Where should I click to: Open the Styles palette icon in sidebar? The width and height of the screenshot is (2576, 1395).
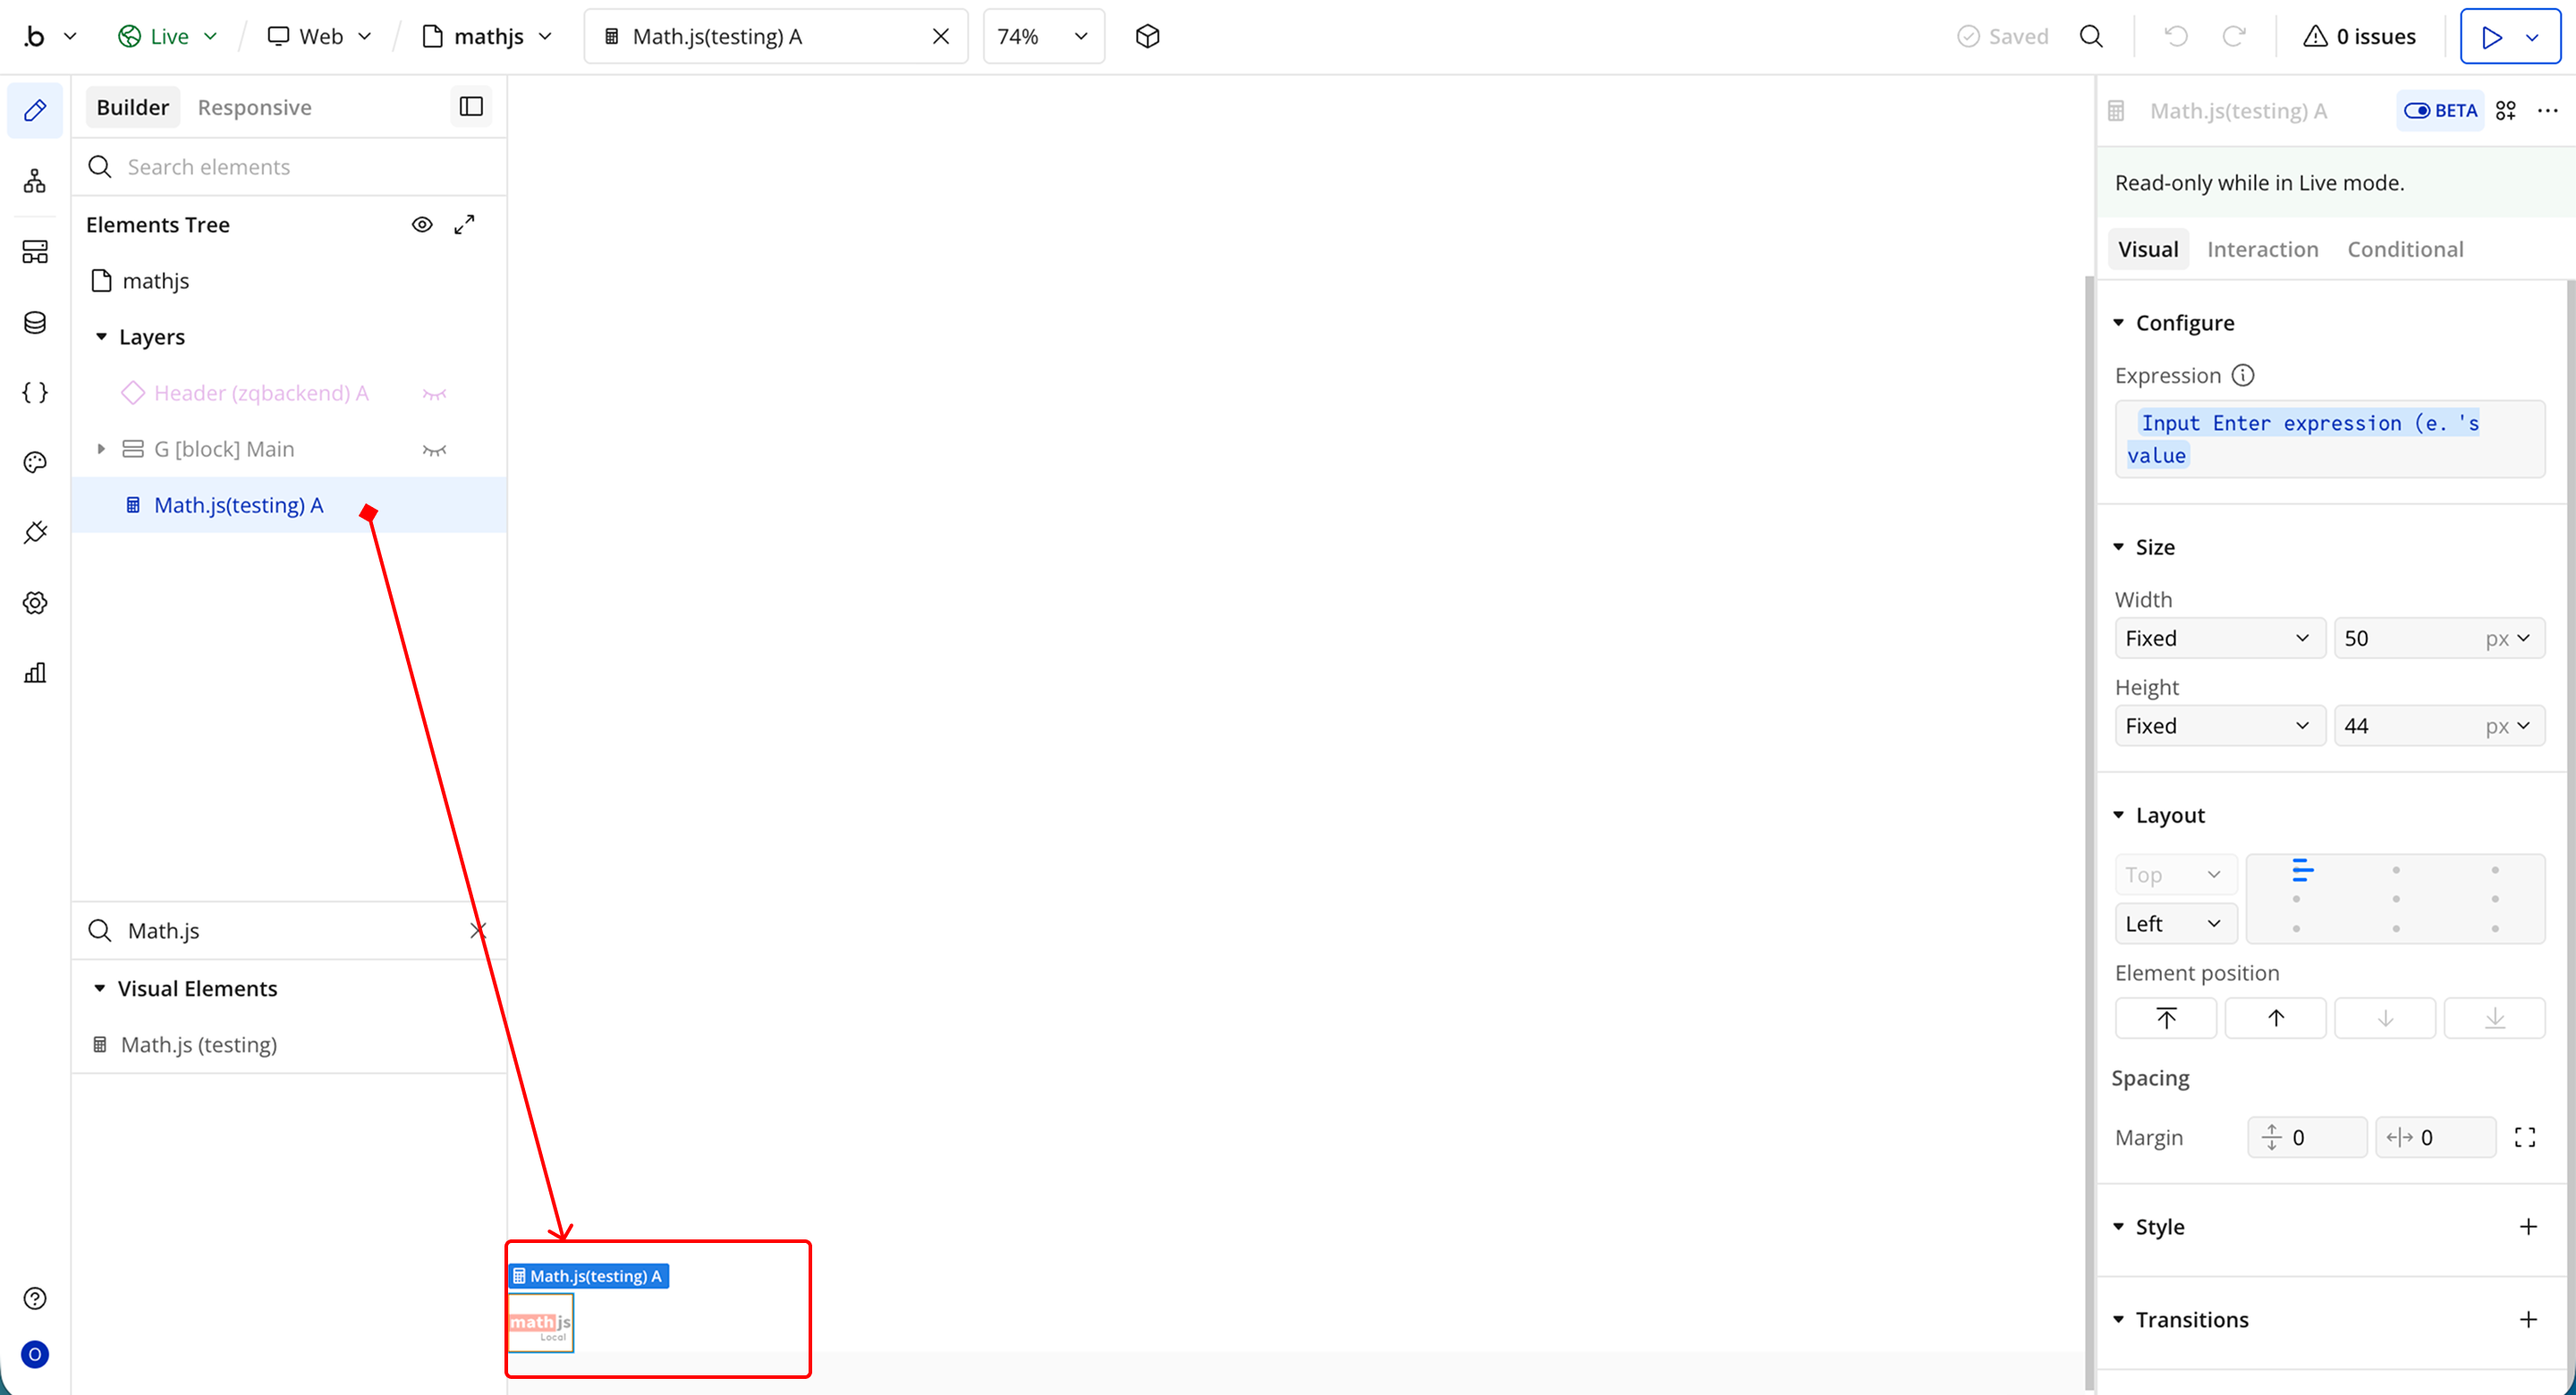pos(35,462)
